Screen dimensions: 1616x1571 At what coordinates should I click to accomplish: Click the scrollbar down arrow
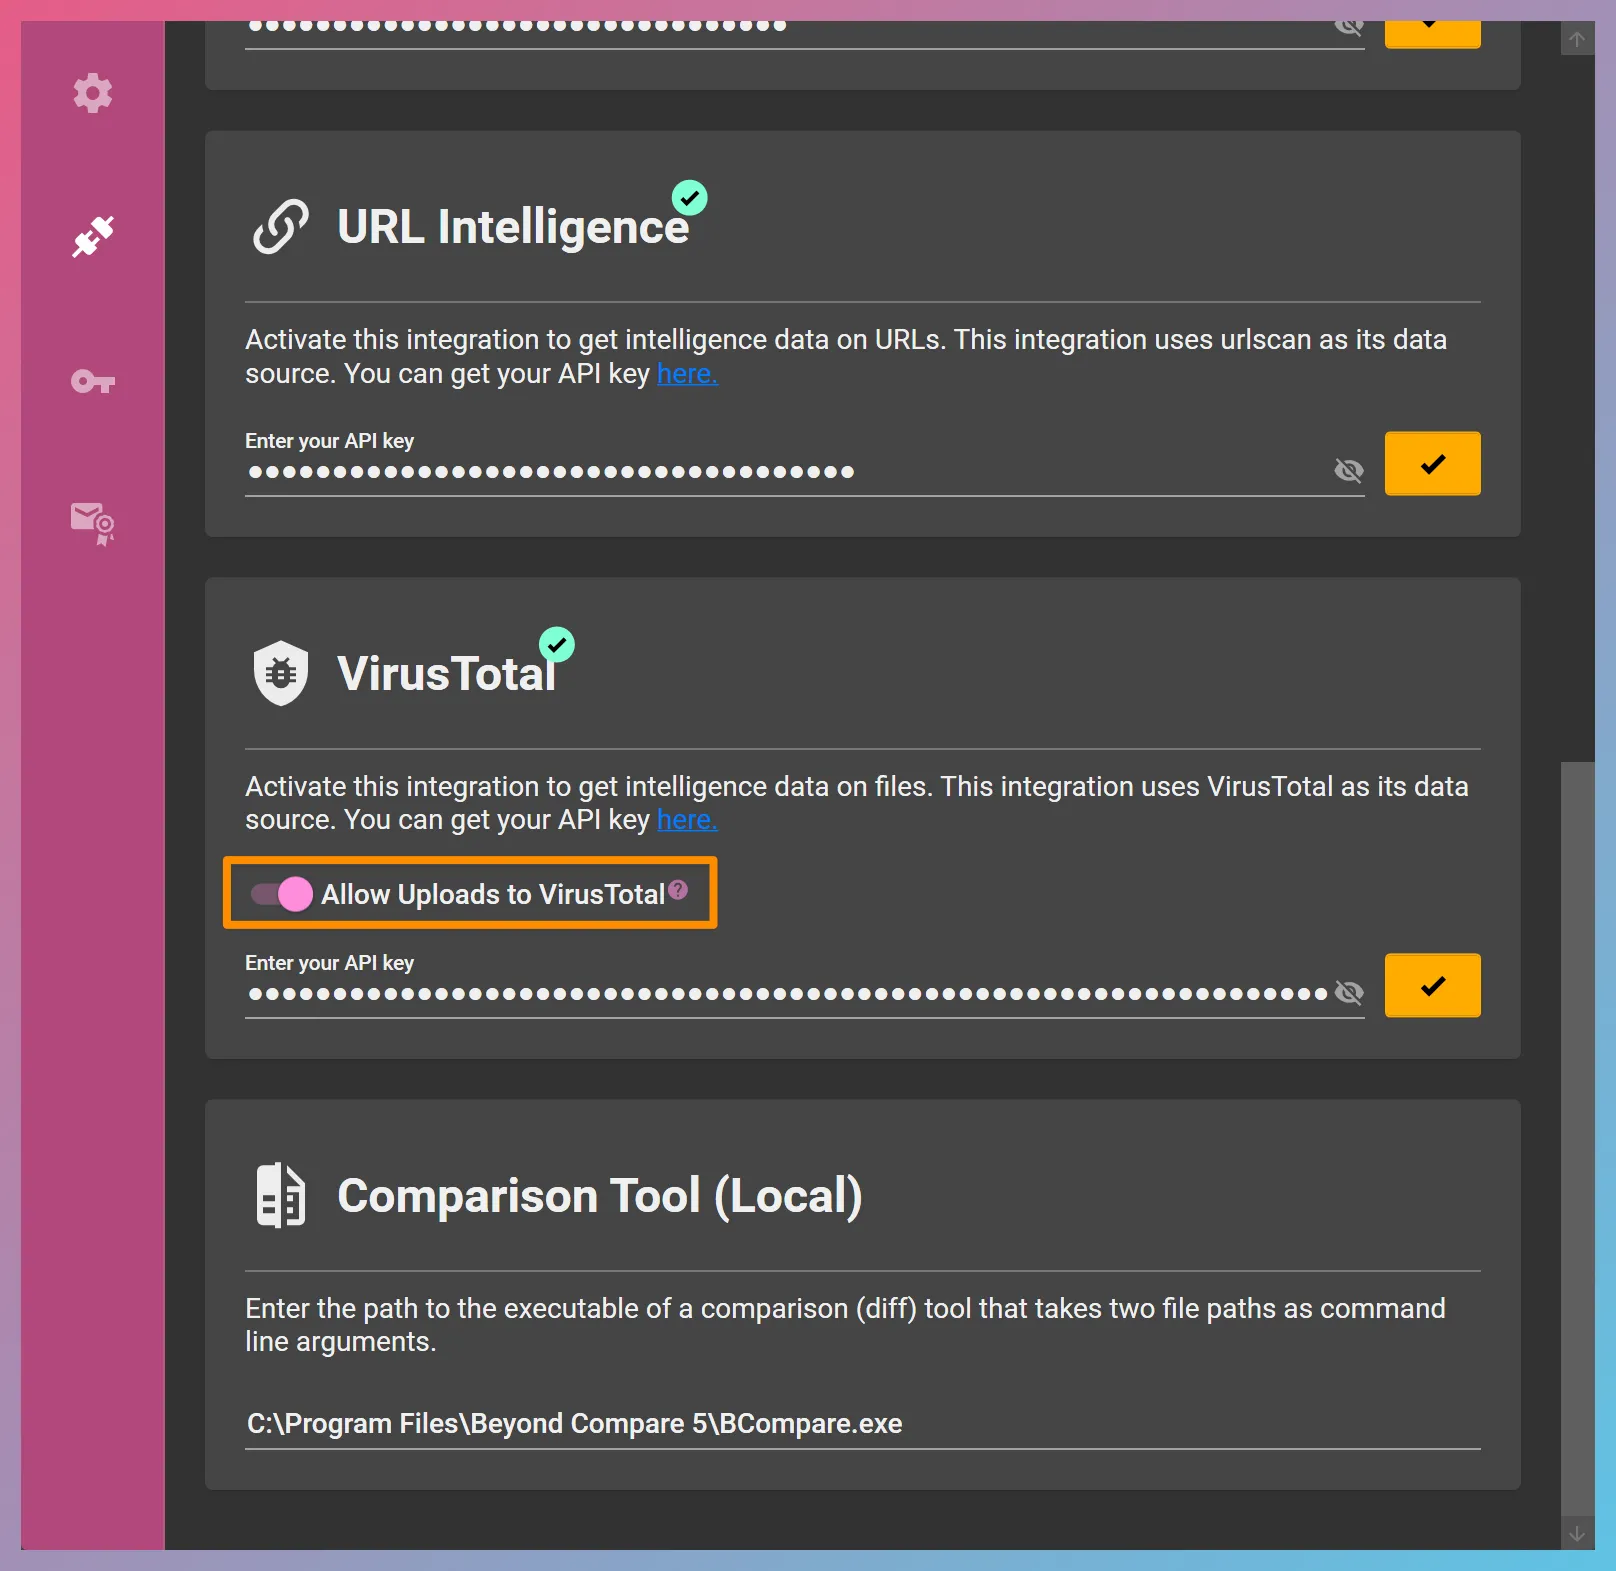point(1577,1533)
